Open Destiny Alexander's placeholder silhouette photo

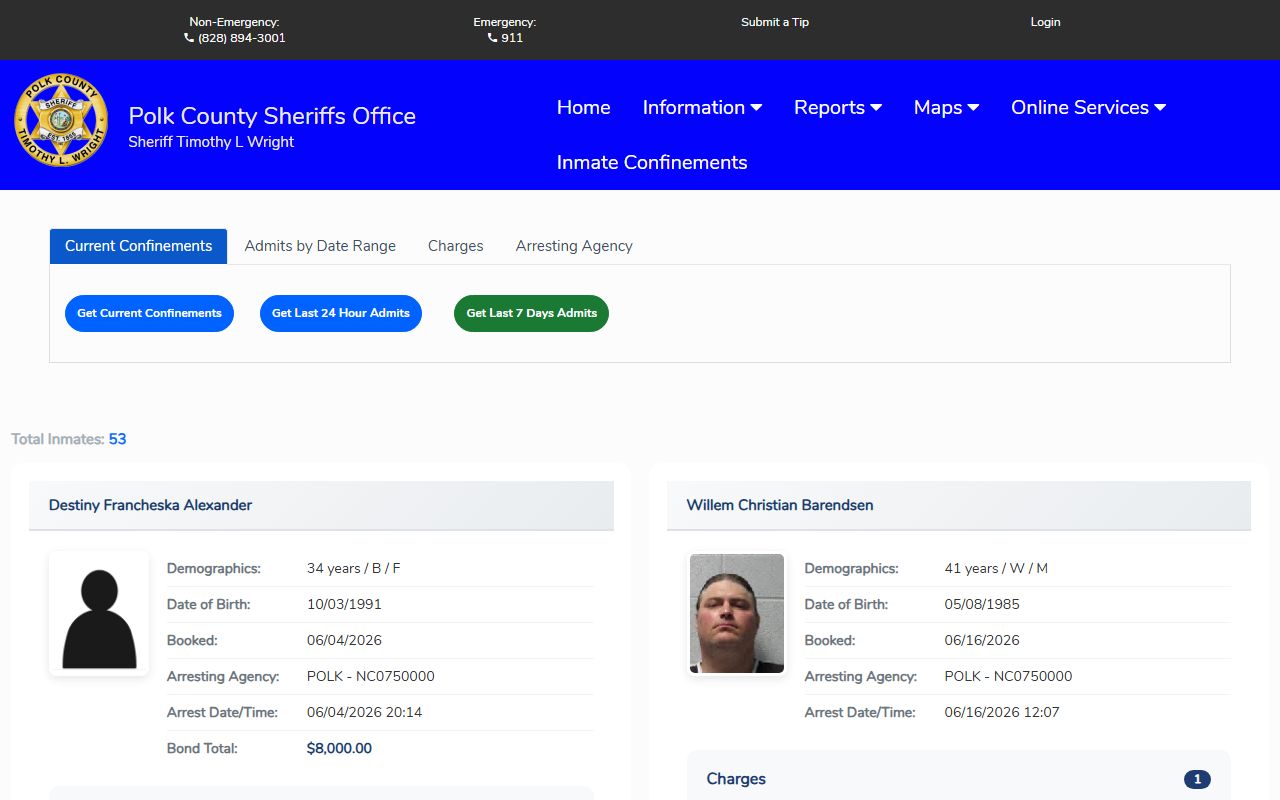pyautogui.click(x=99, y=613)
